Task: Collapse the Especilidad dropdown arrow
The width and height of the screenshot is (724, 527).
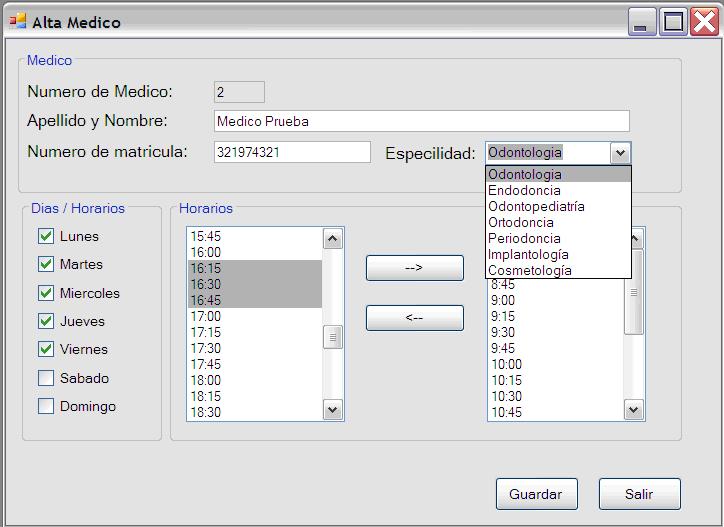Action: 620,153
